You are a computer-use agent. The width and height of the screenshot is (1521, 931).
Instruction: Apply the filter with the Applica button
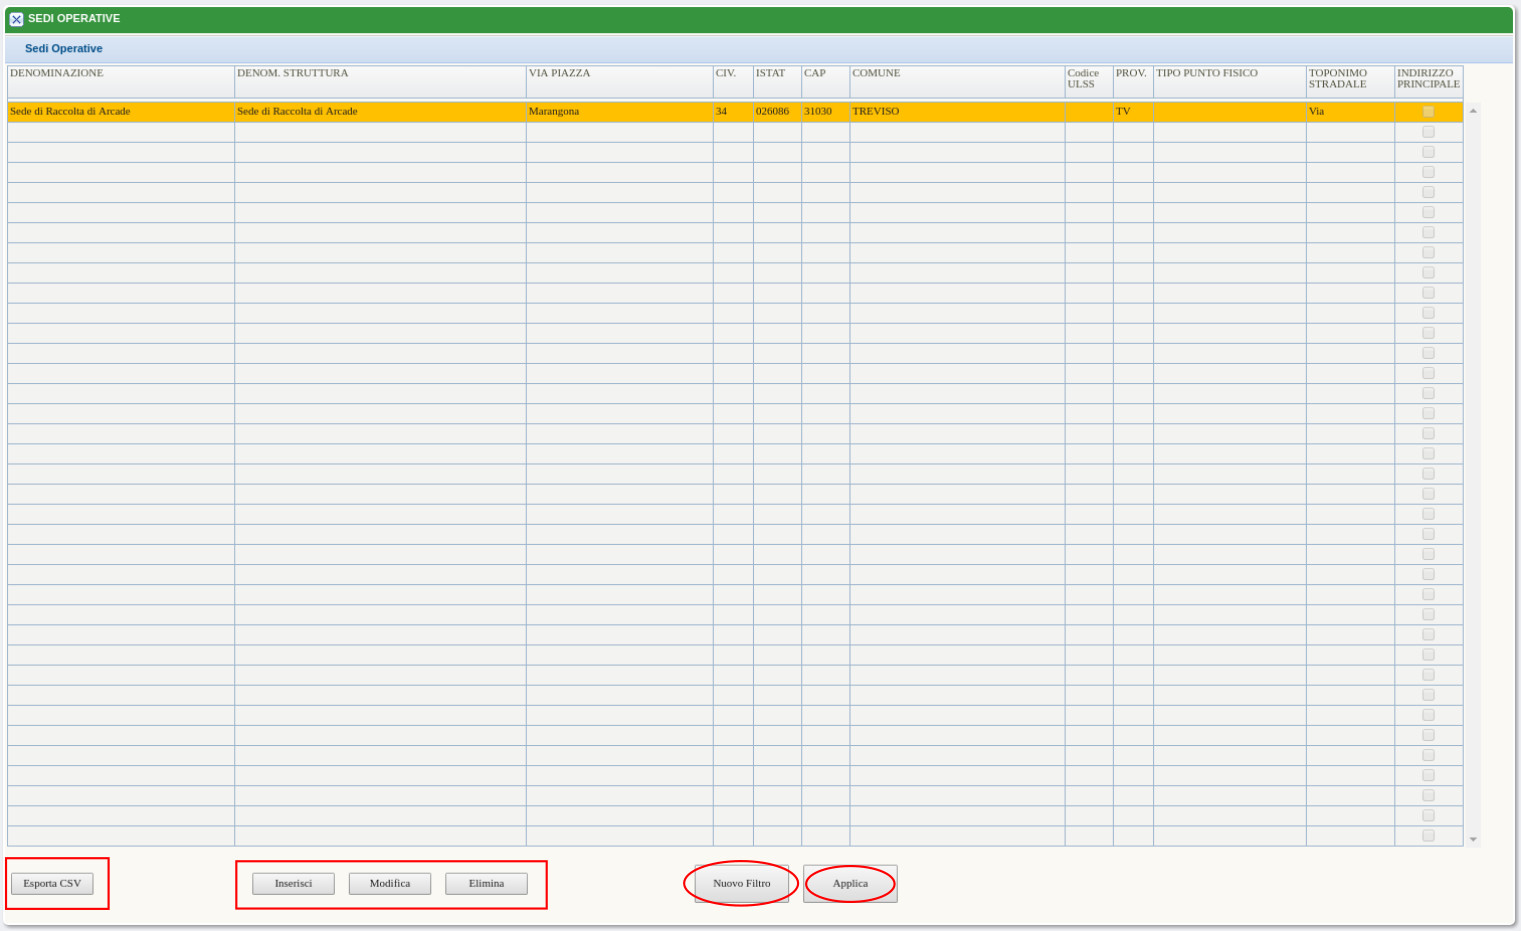pyautogui.click(x=850, y=884)
